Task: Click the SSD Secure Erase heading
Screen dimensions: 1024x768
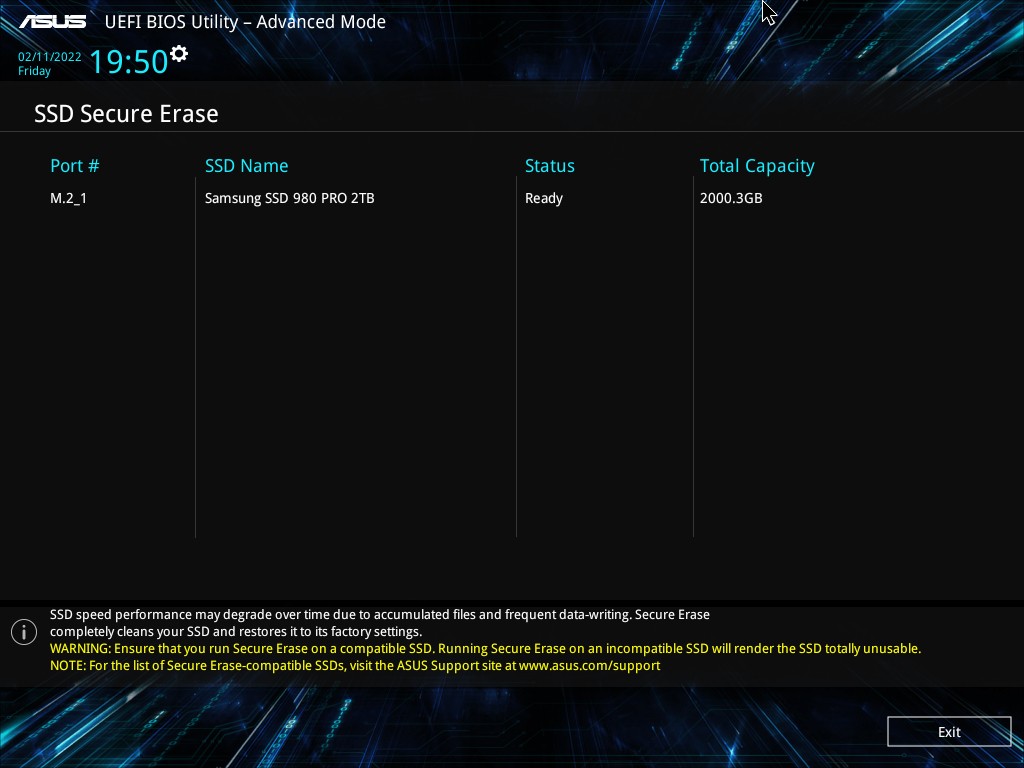Action: click(x=126, y=114)
